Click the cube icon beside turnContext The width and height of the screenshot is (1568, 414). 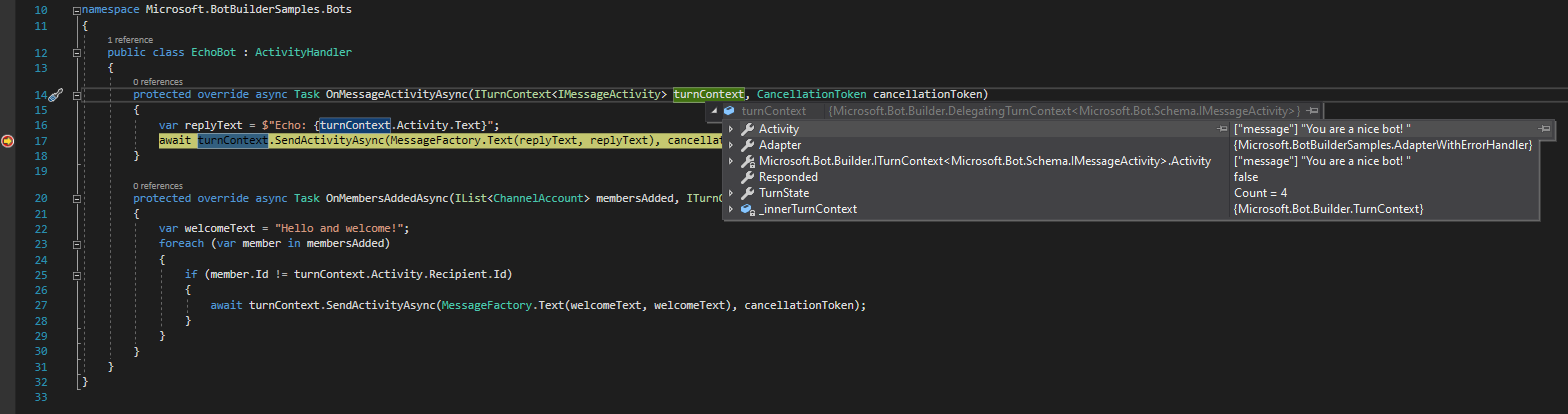pos(729,110)
